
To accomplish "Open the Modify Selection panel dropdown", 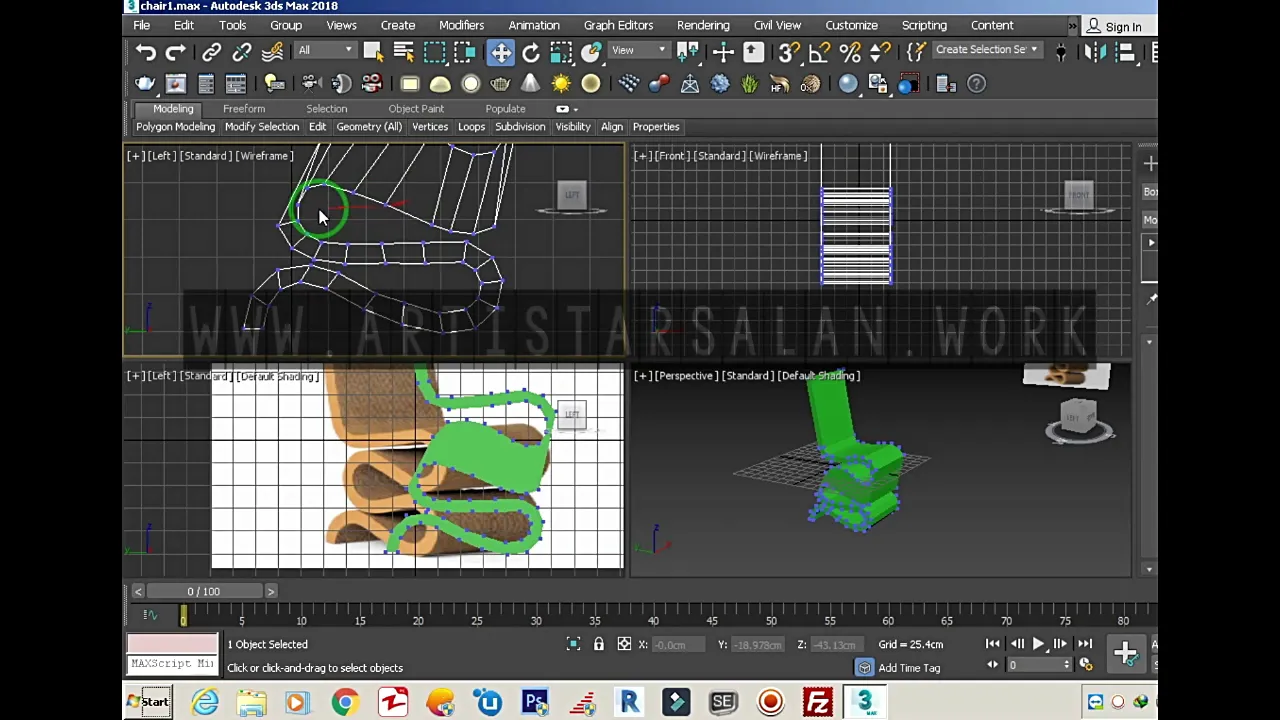I will pyautogui.click(x=261, y=127).
